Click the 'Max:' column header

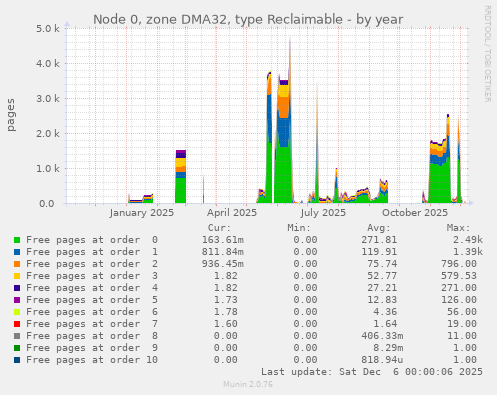pos(458,228)
